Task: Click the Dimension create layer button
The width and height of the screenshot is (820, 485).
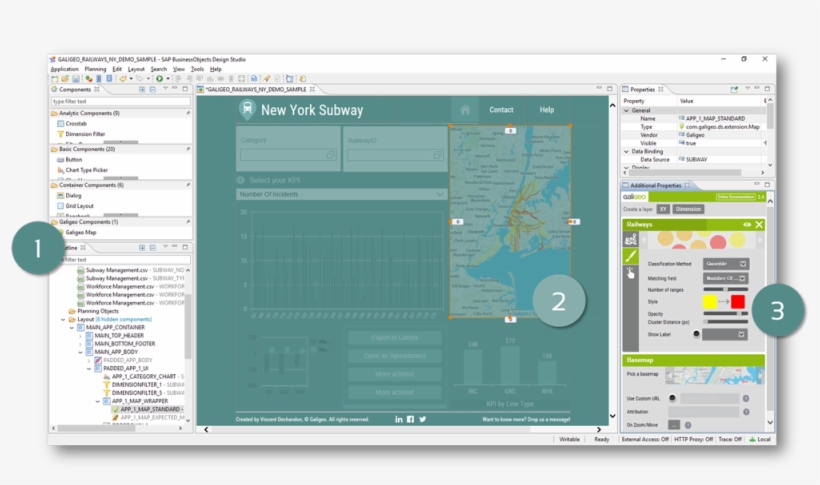Action: (x=688, y=209)
